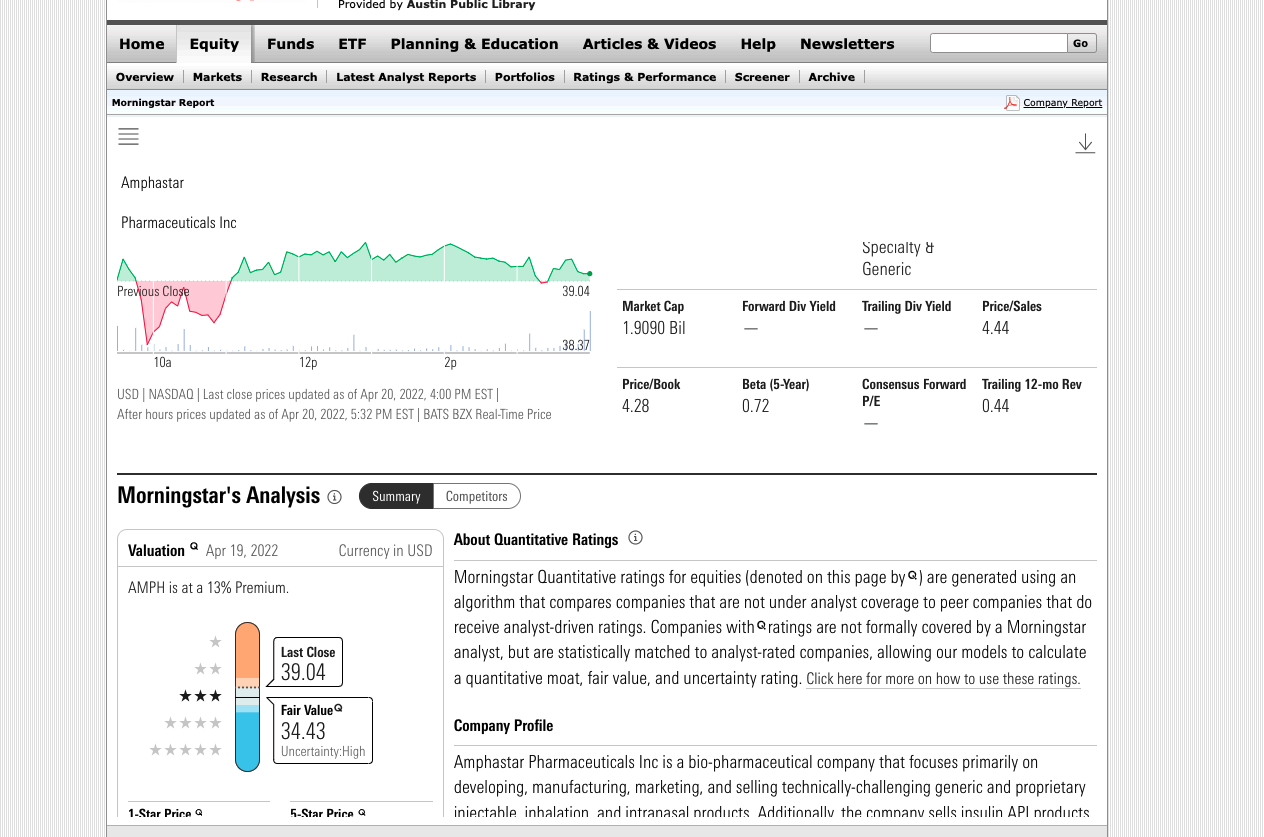Image resolution: width=1264 pixels, height=837 pixels.
Task: Click the Last Close 39.04 callout
Action: coord(308,663)
